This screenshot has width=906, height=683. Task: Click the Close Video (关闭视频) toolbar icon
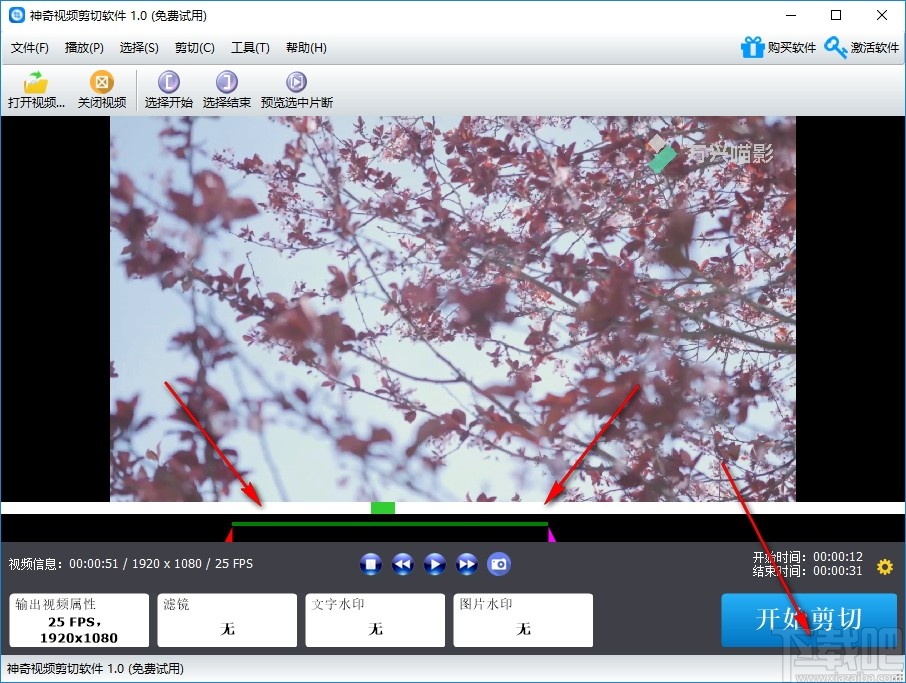[102, 82]
